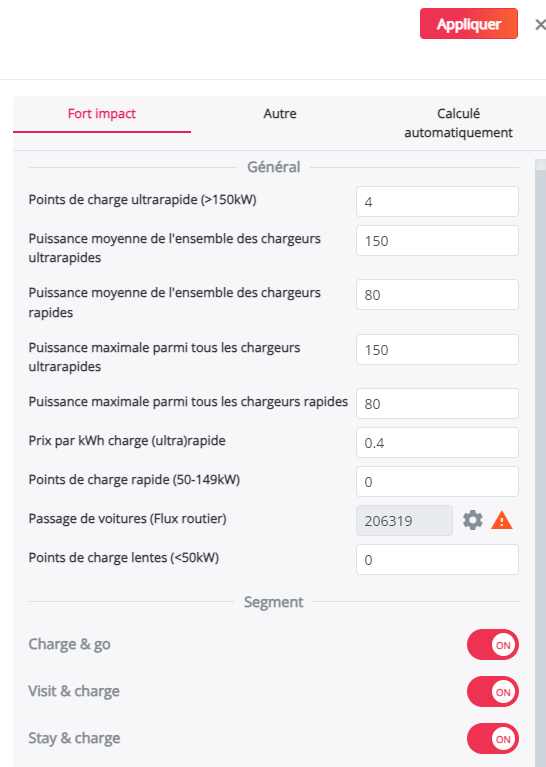Click the ultrarapid maximum power field
The width and height of the screenshot is (546, 767).
(x=437, y=350)
